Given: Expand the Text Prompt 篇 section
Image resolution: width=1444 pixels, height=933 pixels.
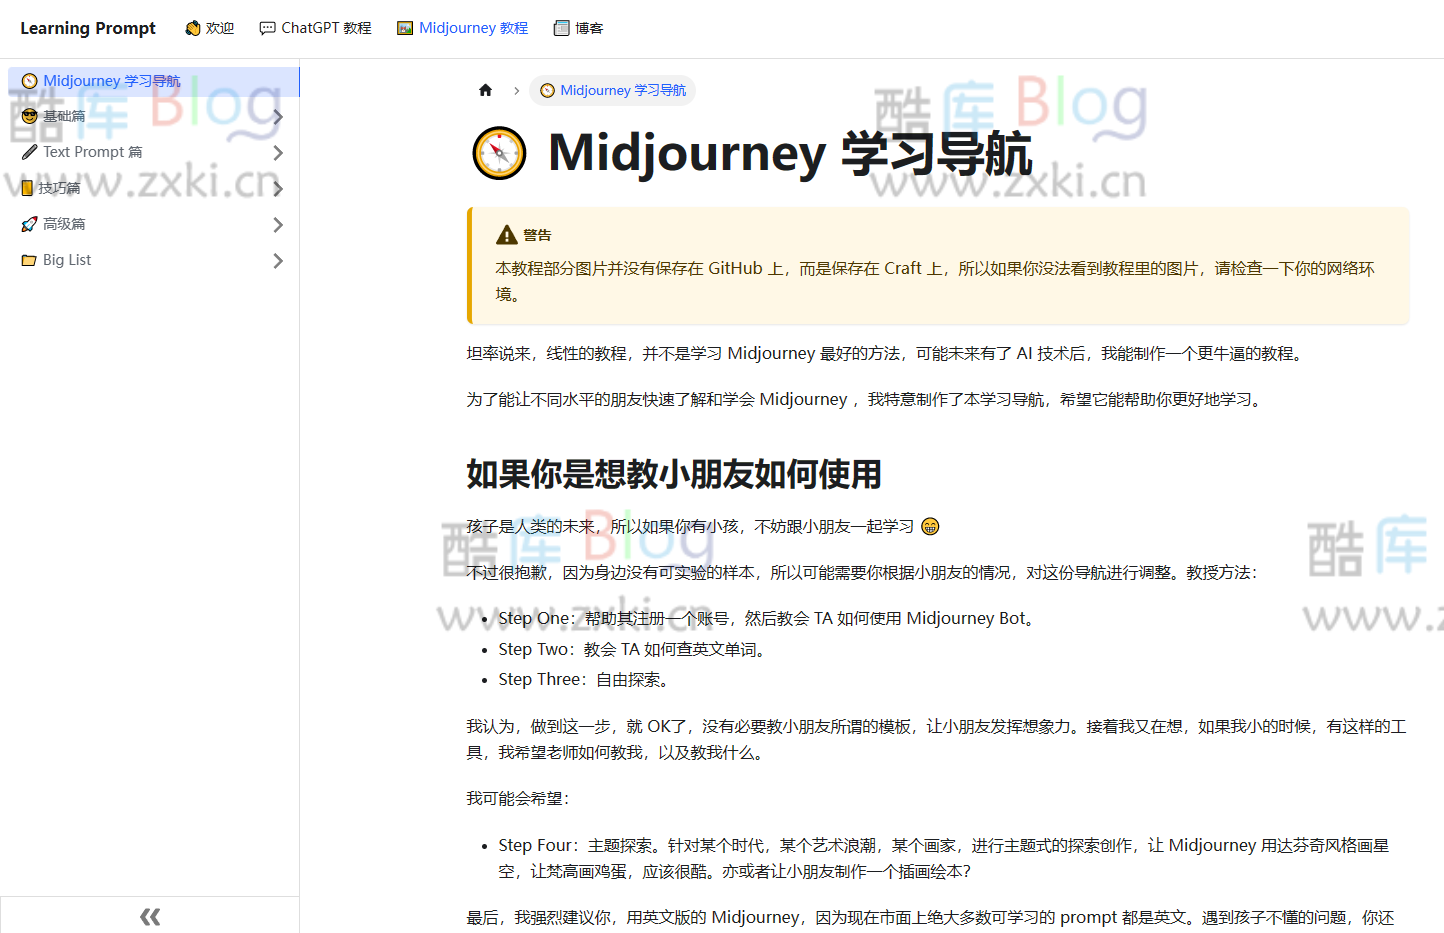Looking at the screenshot, I should (278, 152).
